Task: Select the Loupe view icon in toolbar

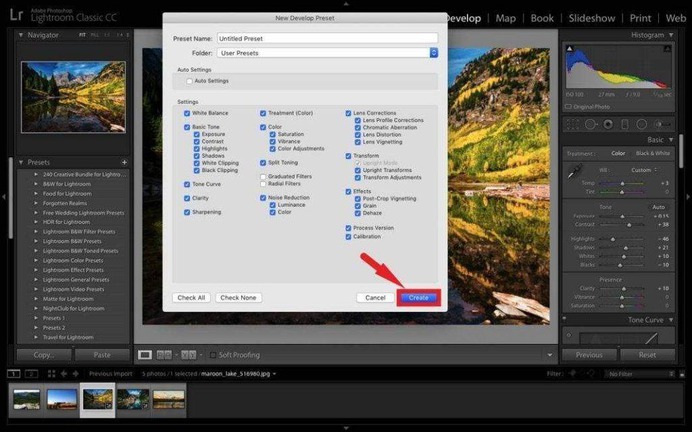Action: tap(145, 355)
